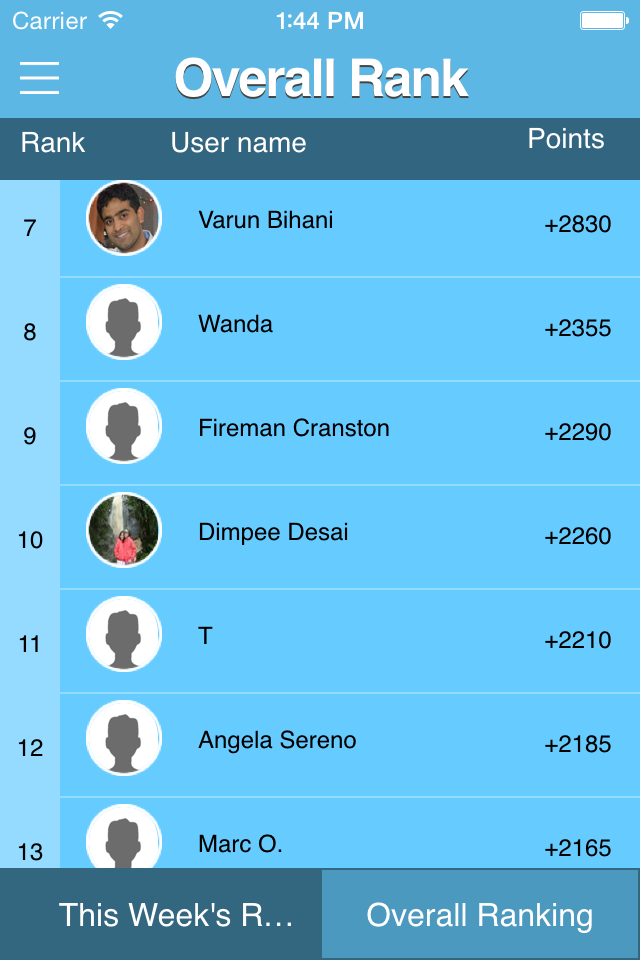Tap the Points column header
The height and width of the screenshot is (960, 640).
pyautogui.click(x=566, y=139)
